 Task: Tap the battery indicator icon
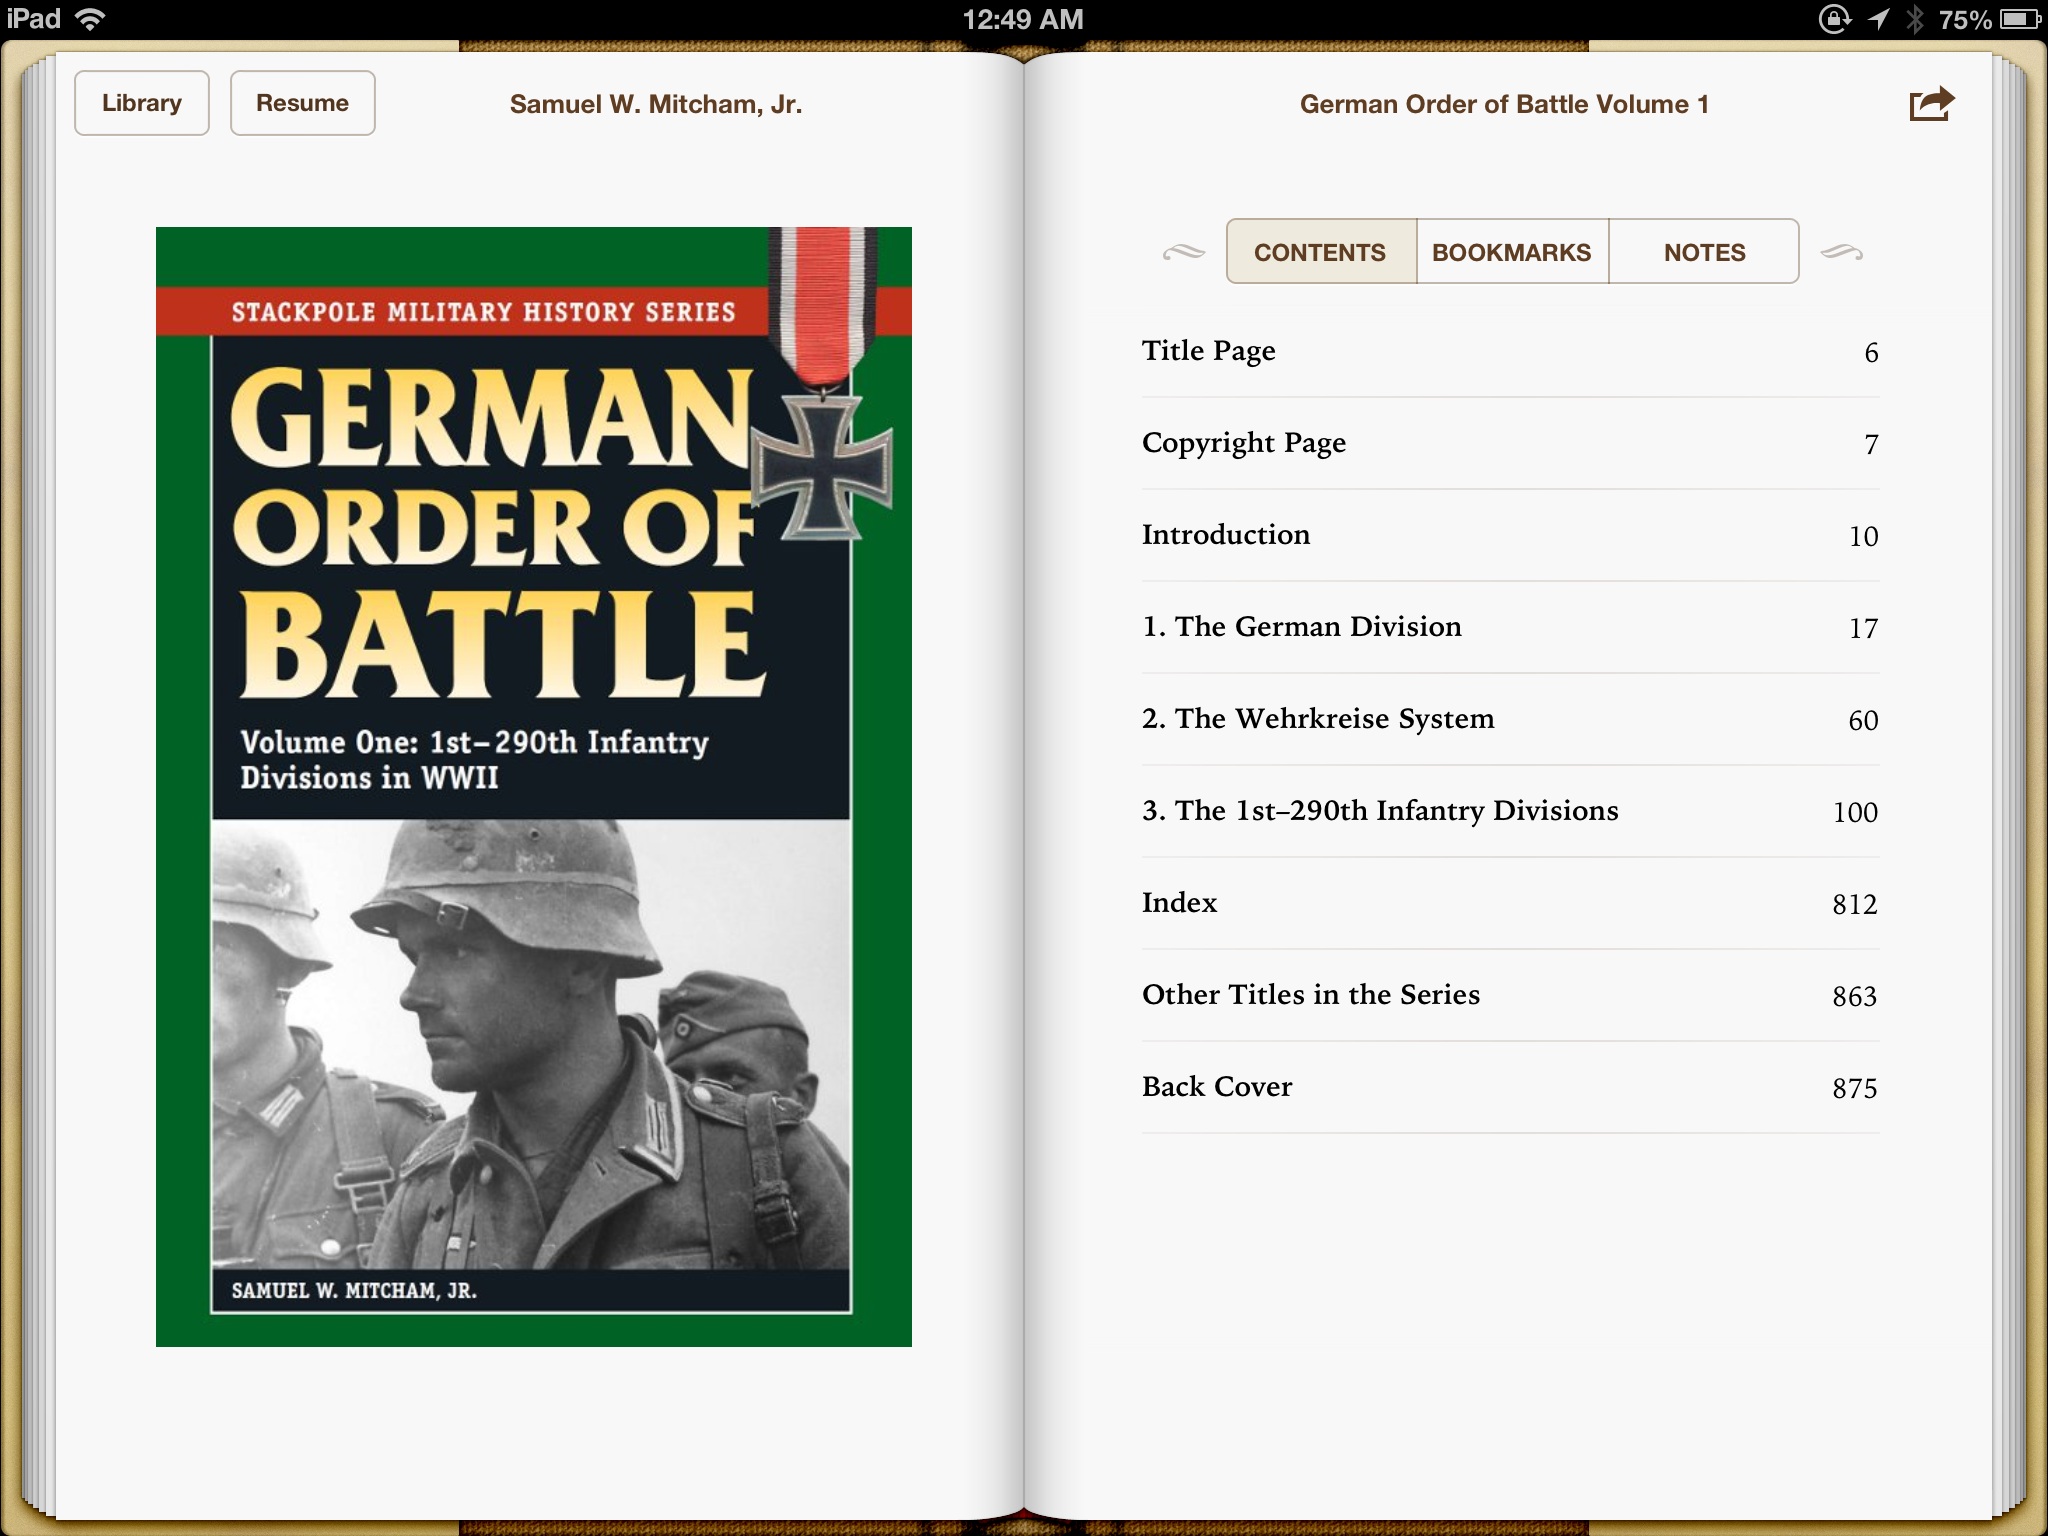coord(2020,19)
